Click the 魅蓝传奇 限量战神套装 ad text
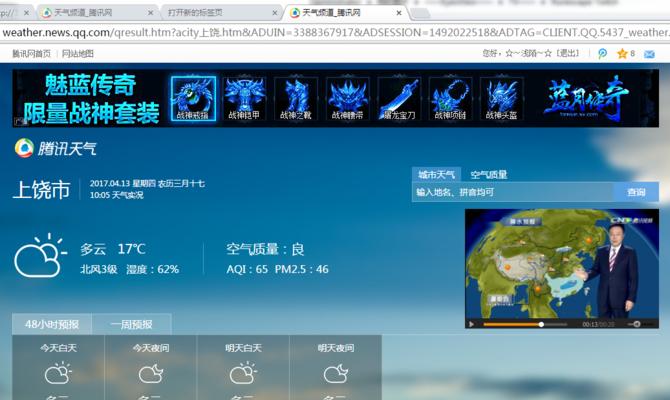The width and height of the screenshot is (670, 400). point(91,99)
